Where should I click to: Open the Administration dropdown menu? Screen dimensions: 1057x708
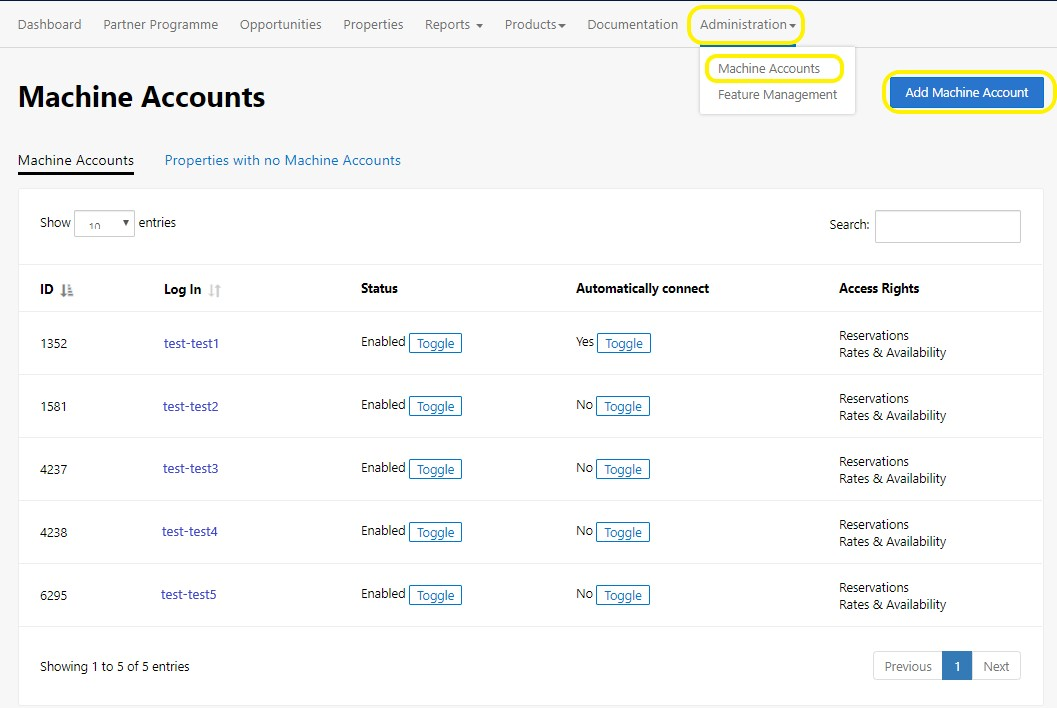747,24
